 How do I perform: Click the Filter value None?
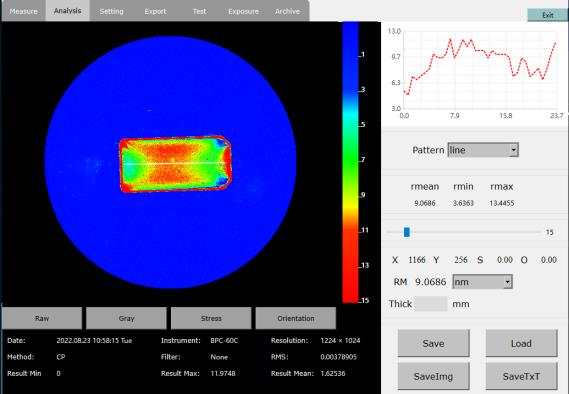[219, 357]
